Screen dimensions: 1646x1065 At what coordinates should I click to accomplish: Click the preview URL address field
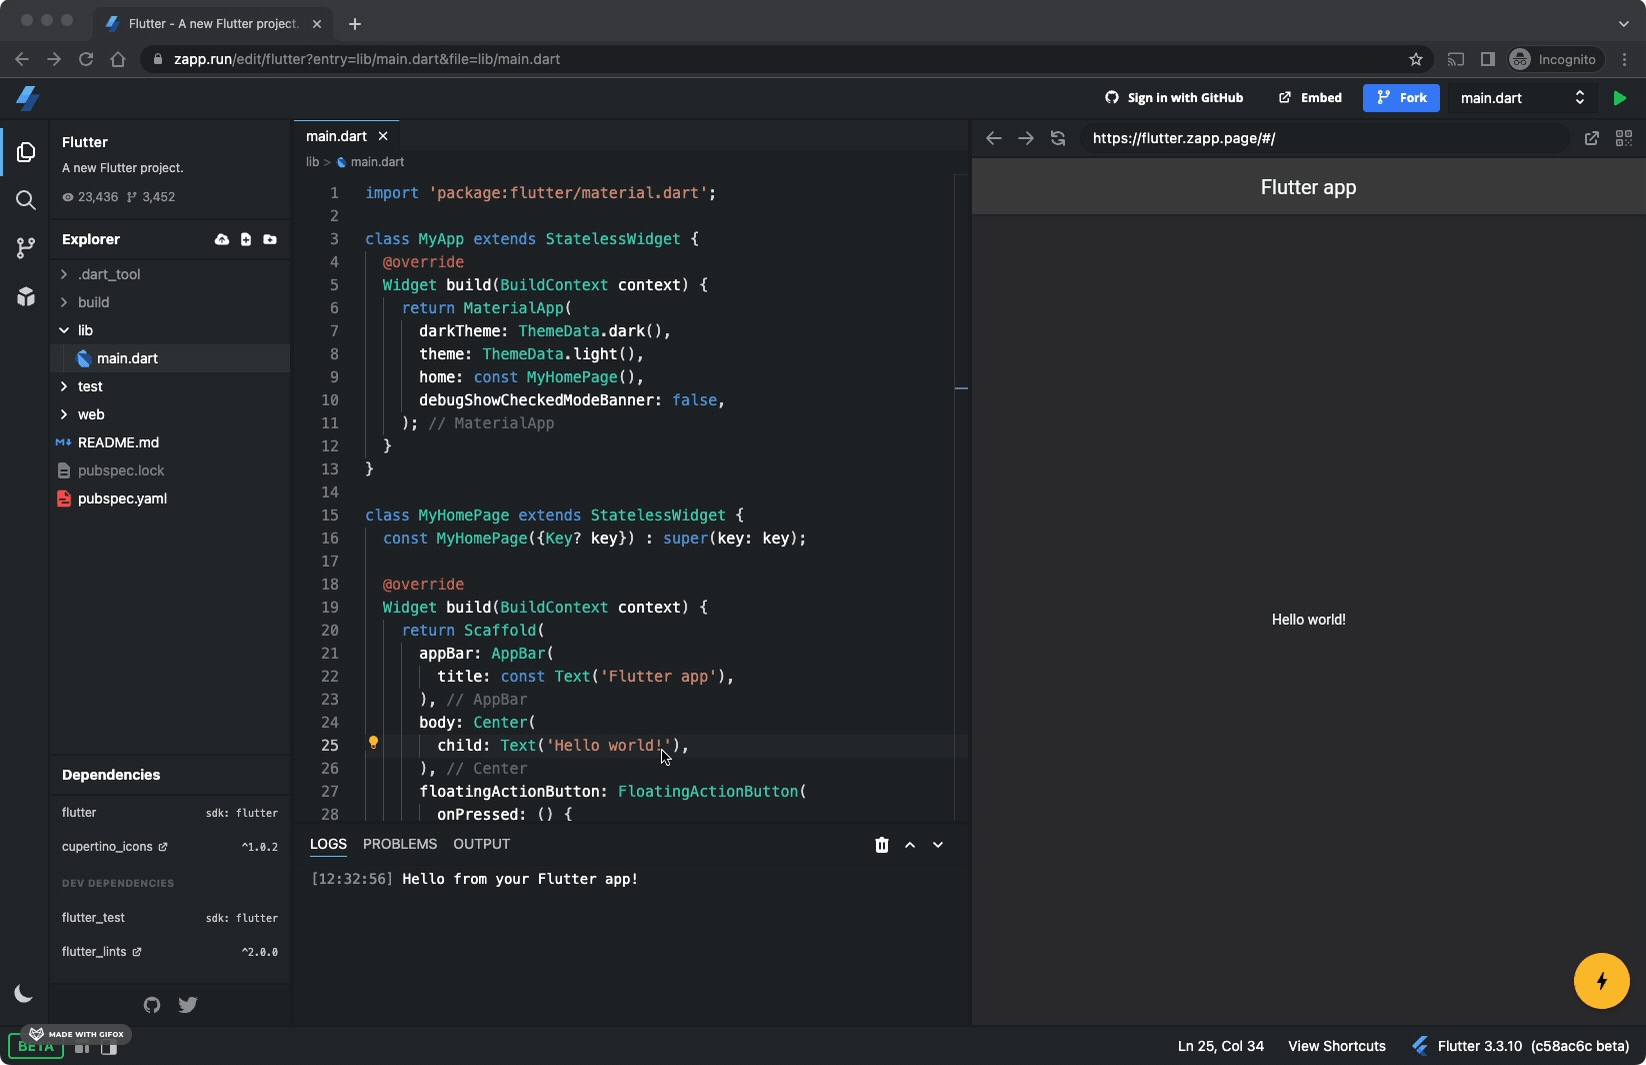point(1326,138)
